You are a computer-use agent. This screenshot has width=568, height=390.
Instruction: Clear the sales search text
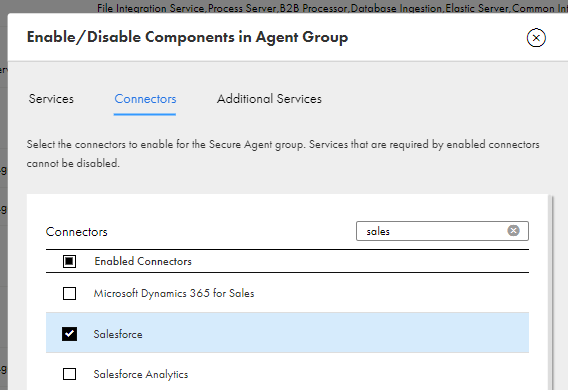coord(513,231)
